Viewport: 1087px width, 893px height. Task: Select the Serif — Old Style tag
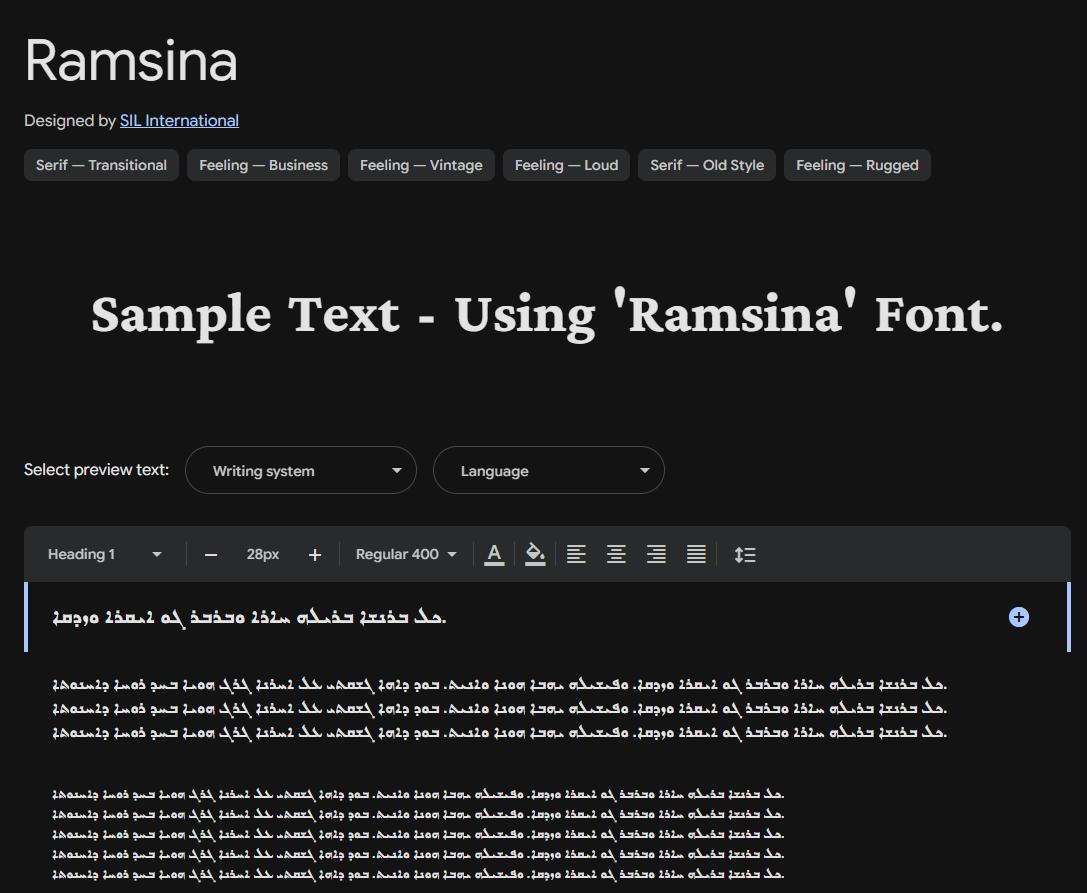point(707,165)
